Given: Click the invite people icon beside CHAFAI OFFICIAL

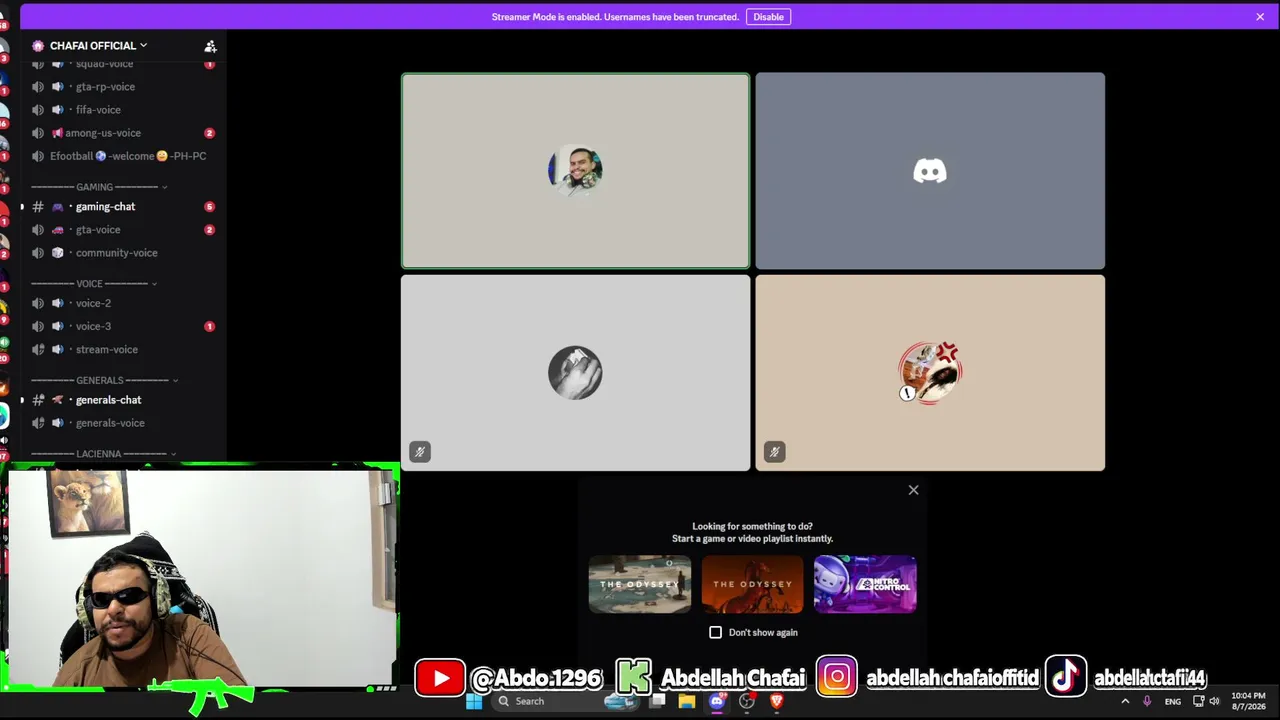Looking at the screenshot, I should point(210,46).
